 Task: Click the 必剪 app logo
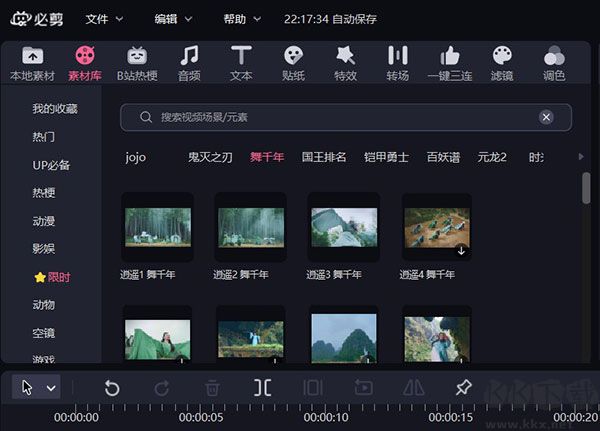pos(37,19)
